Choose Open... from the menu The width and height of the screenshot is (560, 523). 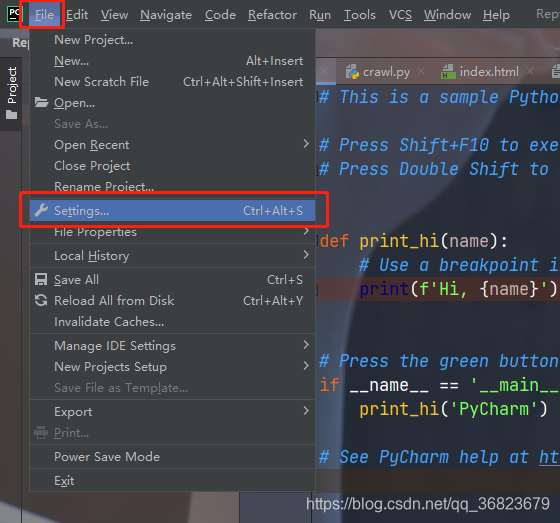[x=172, y=103]
